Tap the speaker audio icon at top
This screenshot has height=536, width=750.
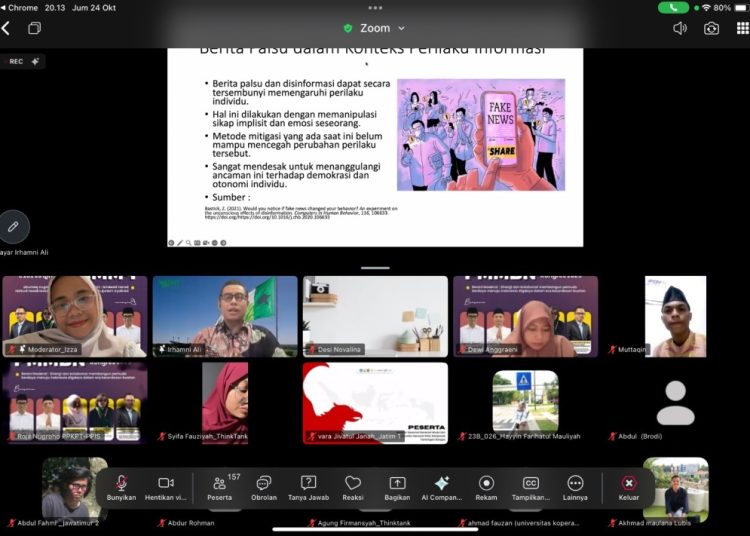pos(680,28)
